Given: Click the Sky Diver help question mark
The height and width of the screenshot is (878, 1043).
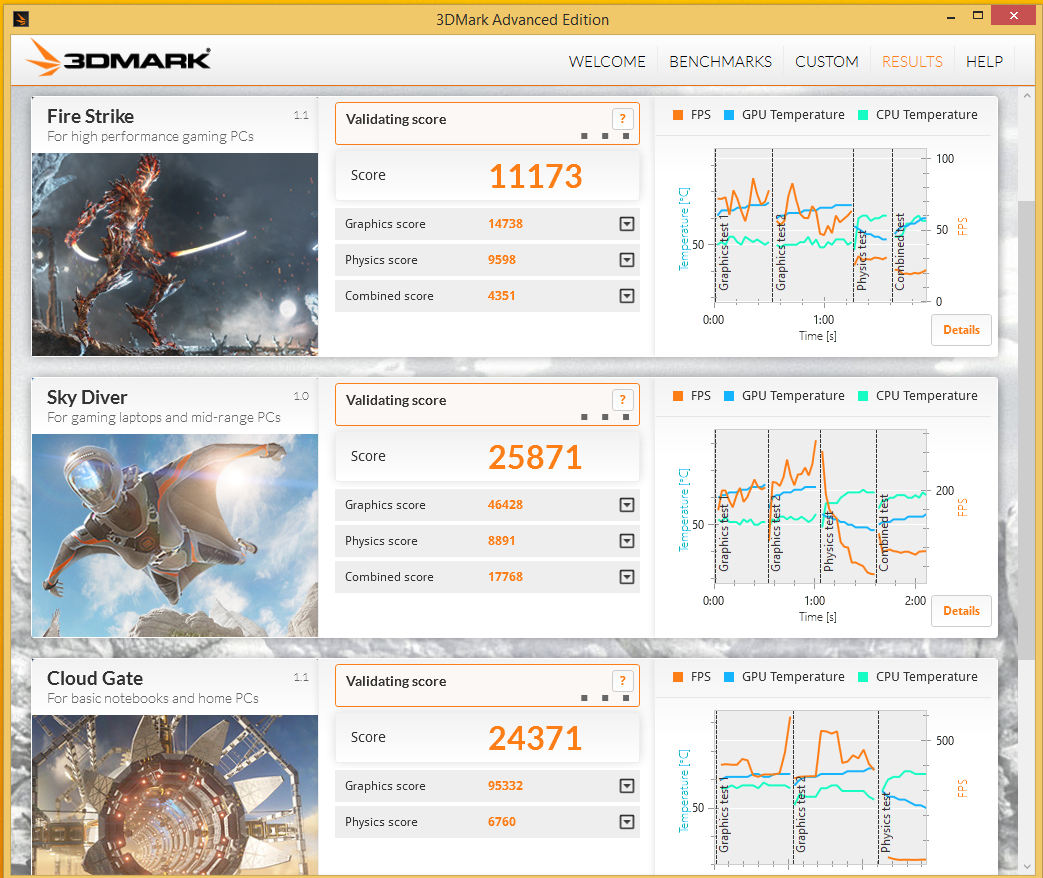Looking at the screenshot, I should [x=623, y=400].
